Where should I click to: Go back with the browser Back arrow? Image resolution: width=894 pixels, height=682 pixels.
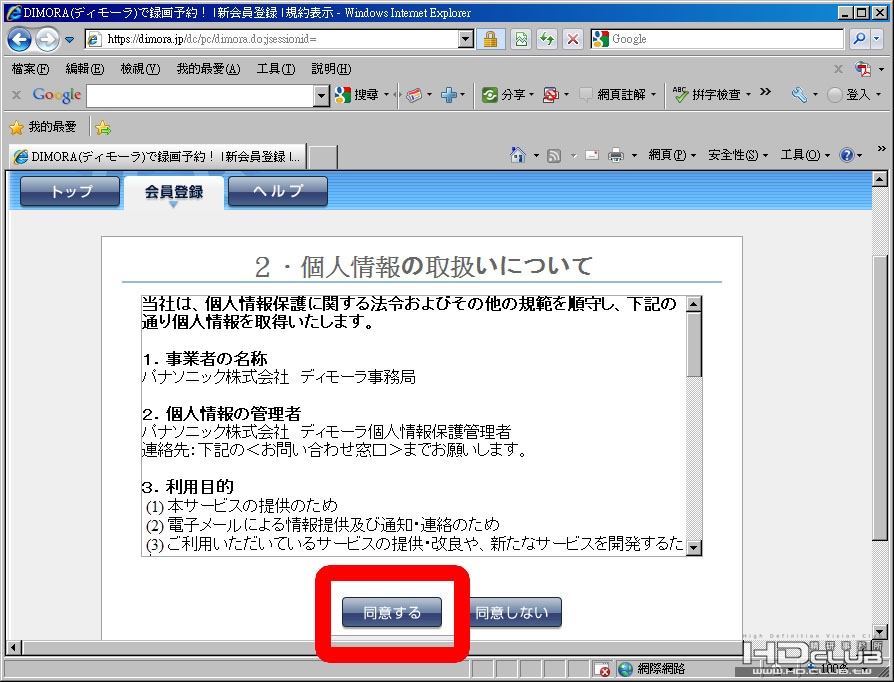pyautogui.click(x=20, y=39)
